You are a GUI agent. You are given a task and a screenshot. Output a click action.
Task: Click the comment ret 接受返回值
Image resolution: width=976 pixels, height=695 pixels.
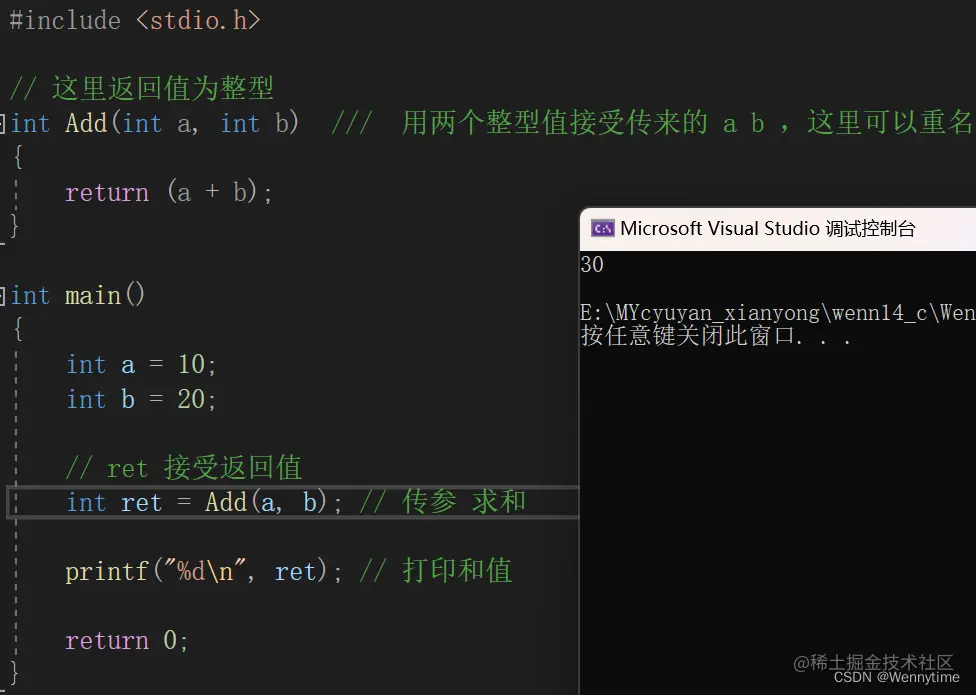(184, 468)
